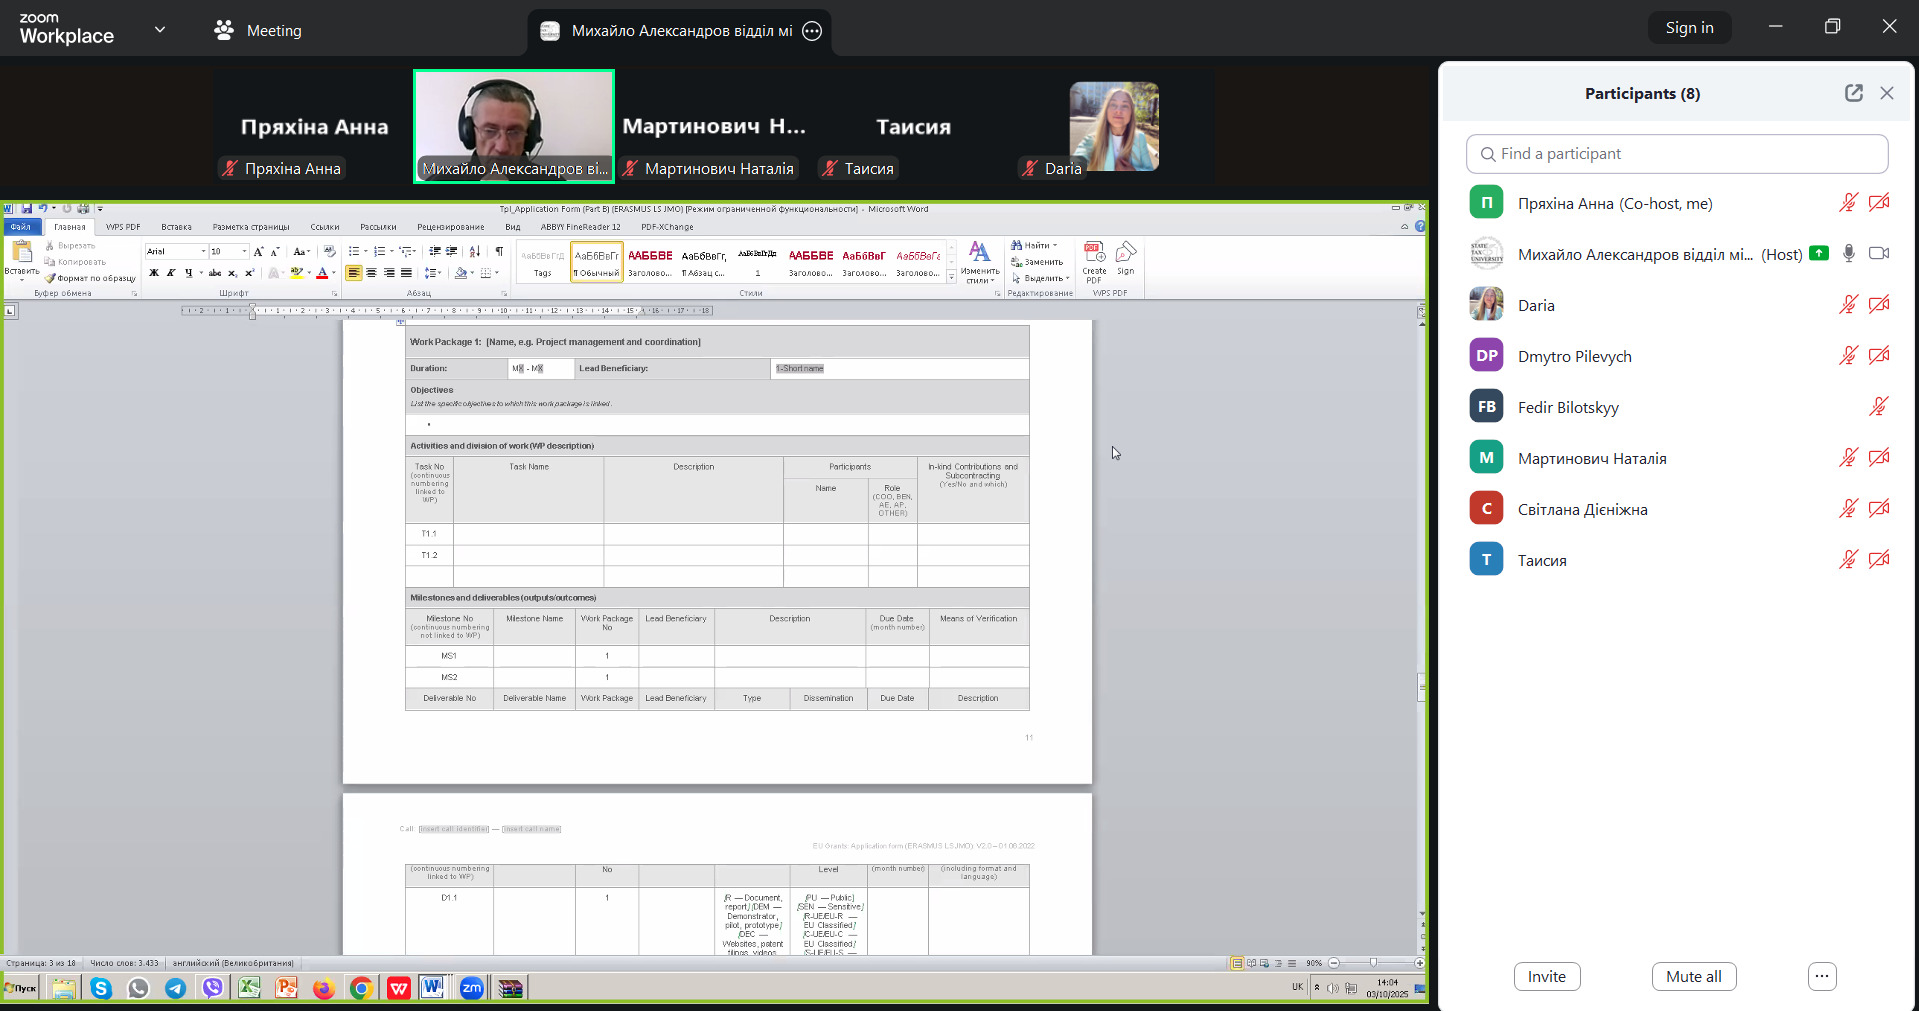The image size is (1919, 1011).
Task: Close the Participants panel
Action: point(1886,93)
